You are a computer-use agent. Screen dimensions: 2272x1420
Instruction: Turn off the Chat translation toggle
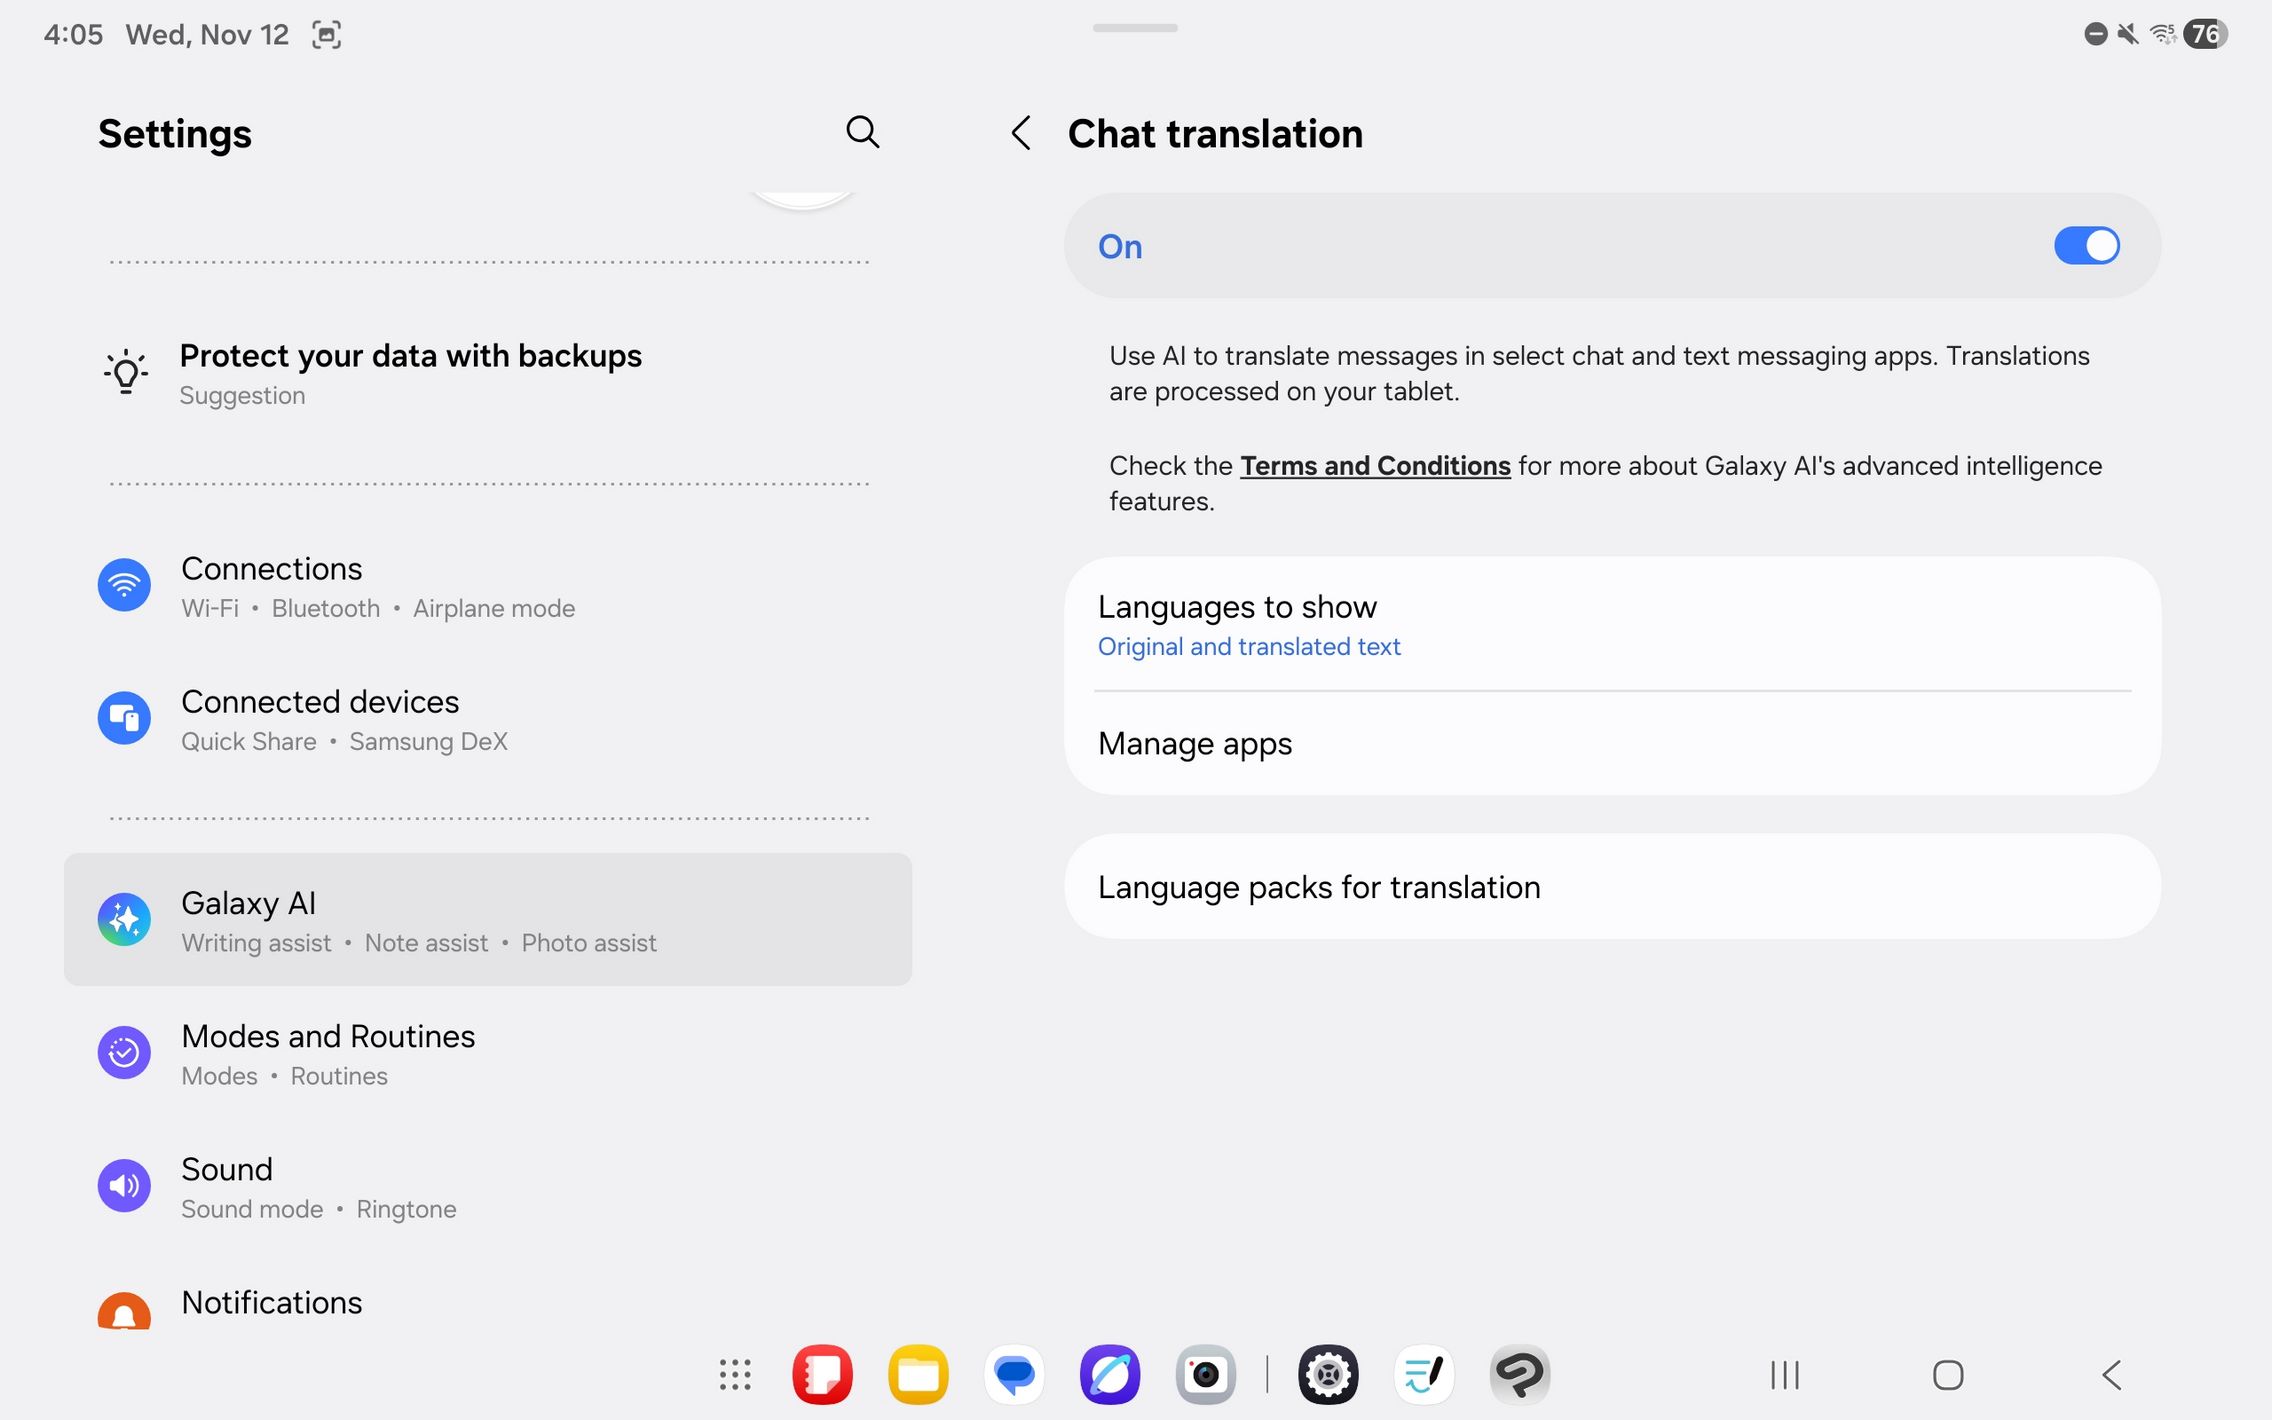[x=2085, y=246]
